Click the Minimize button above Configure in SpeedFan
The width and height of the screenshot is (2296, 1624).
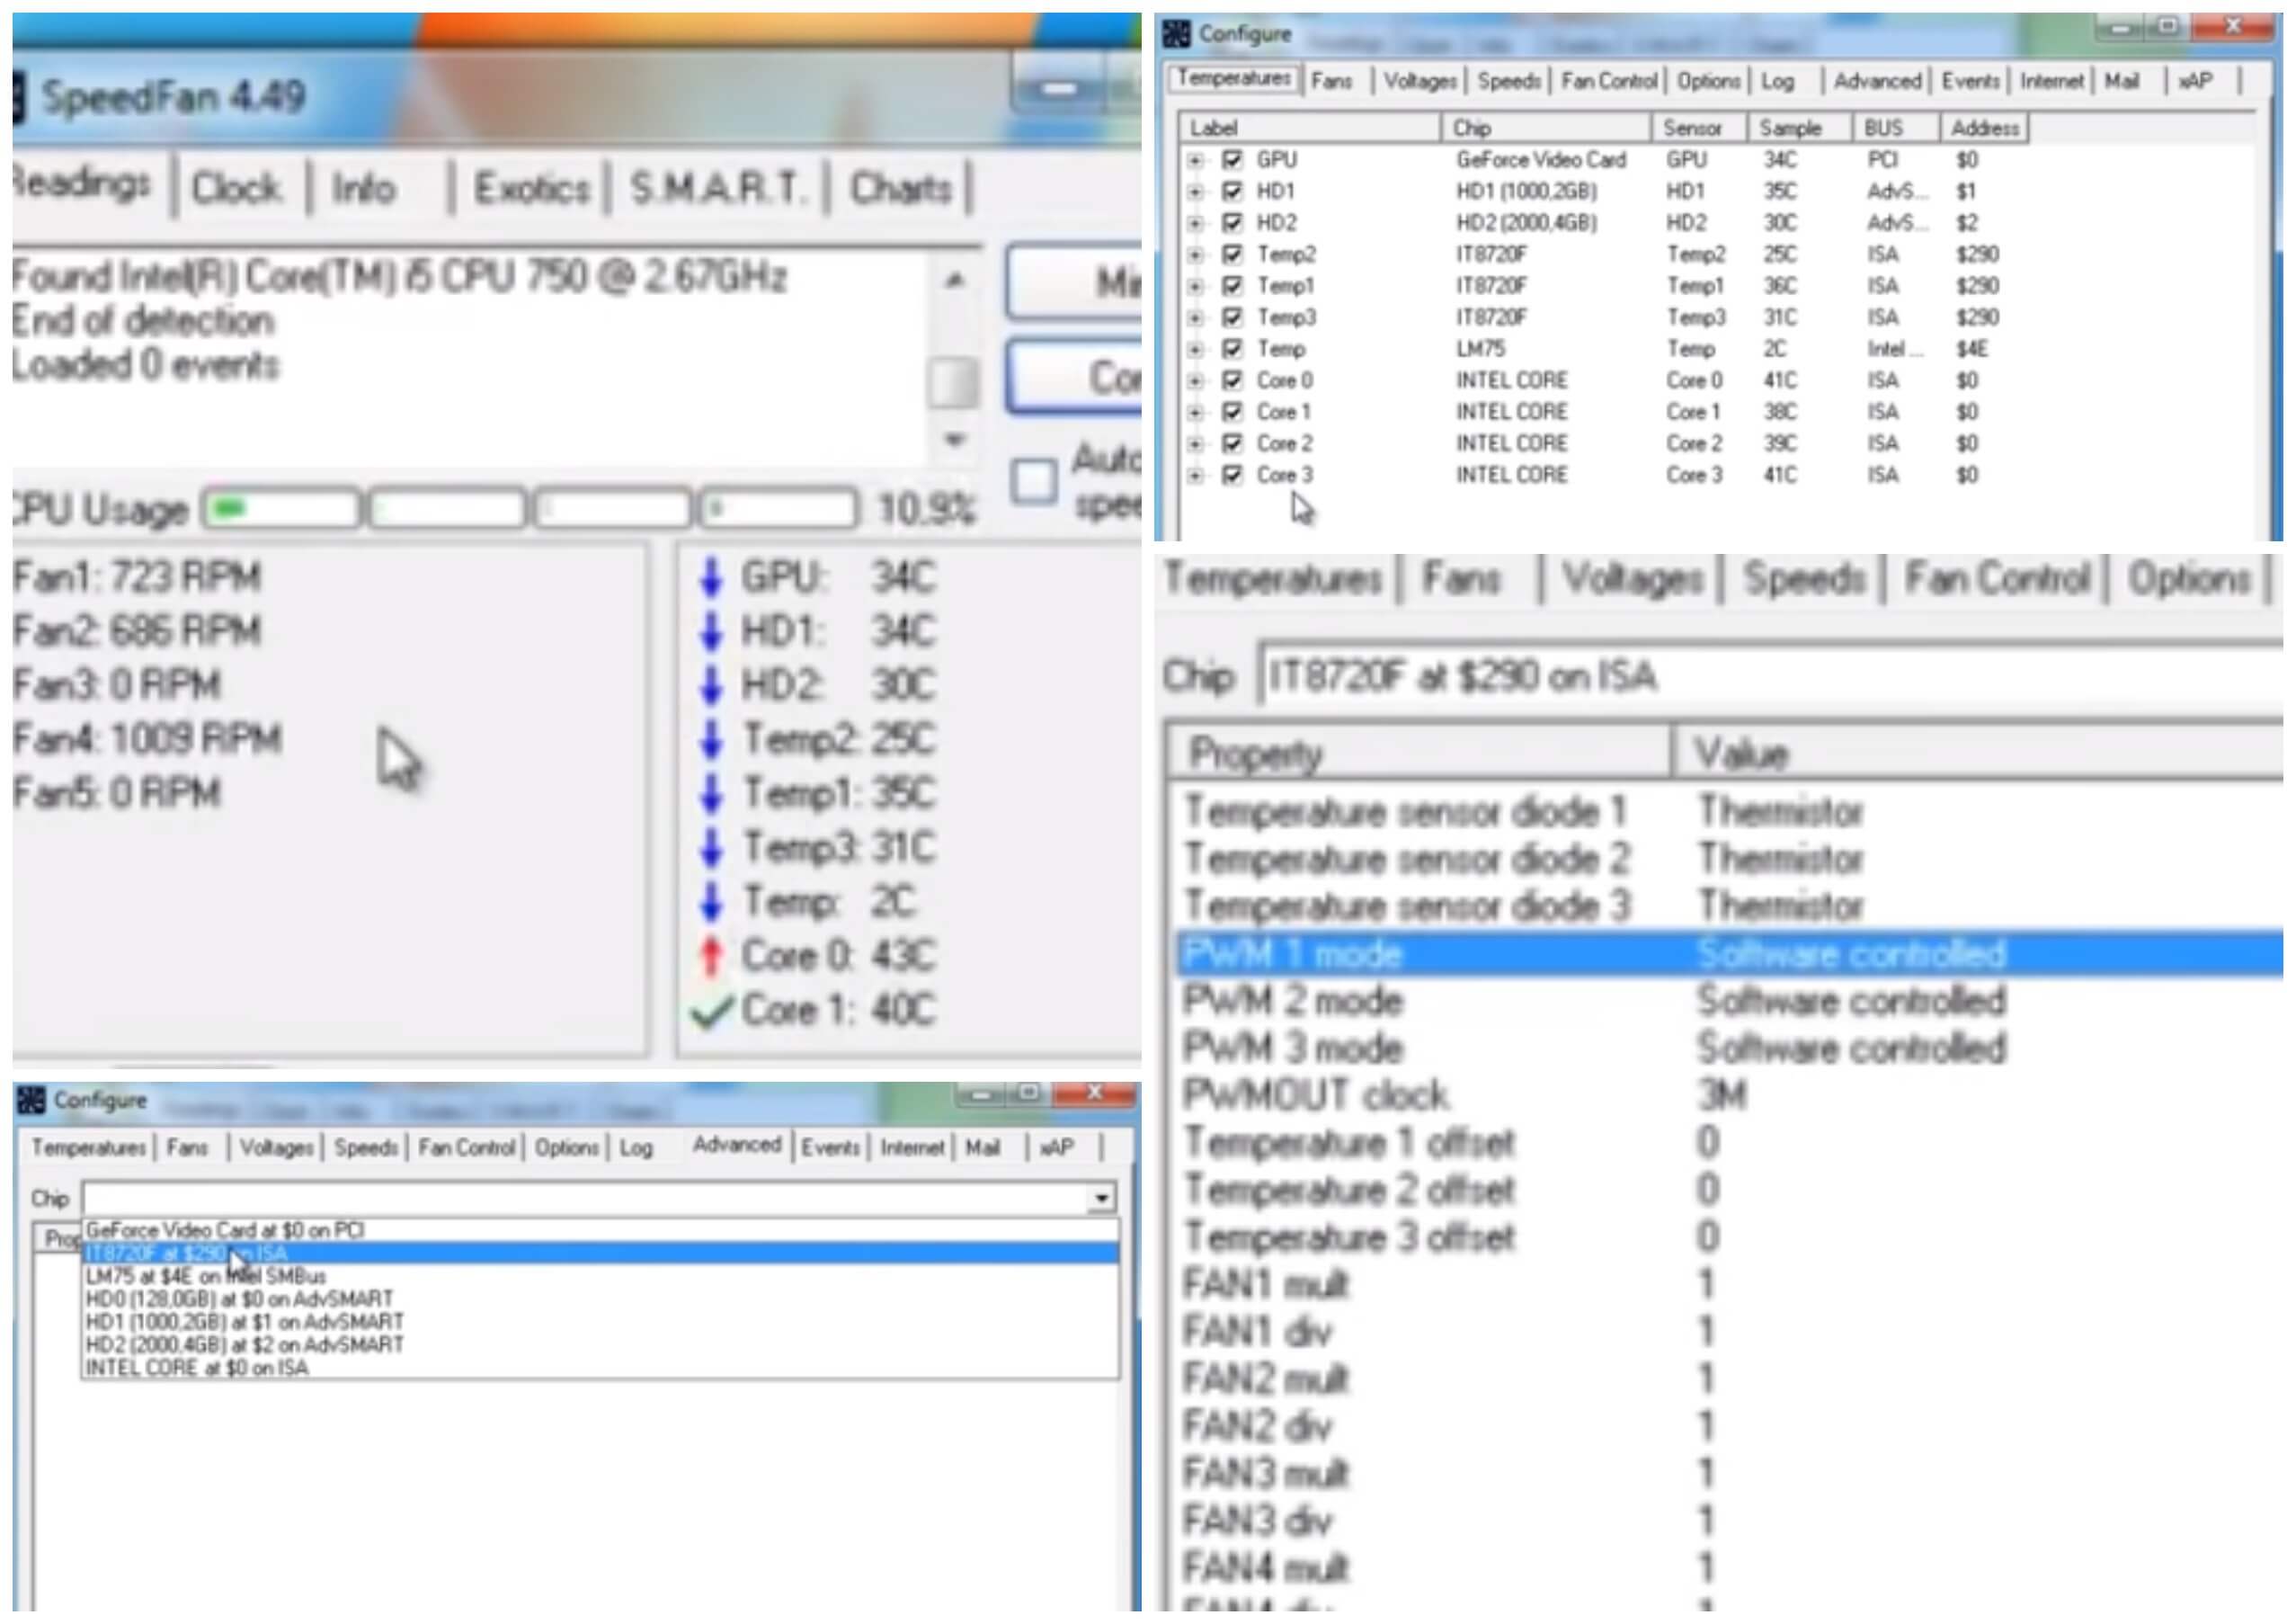[1075, 283]
